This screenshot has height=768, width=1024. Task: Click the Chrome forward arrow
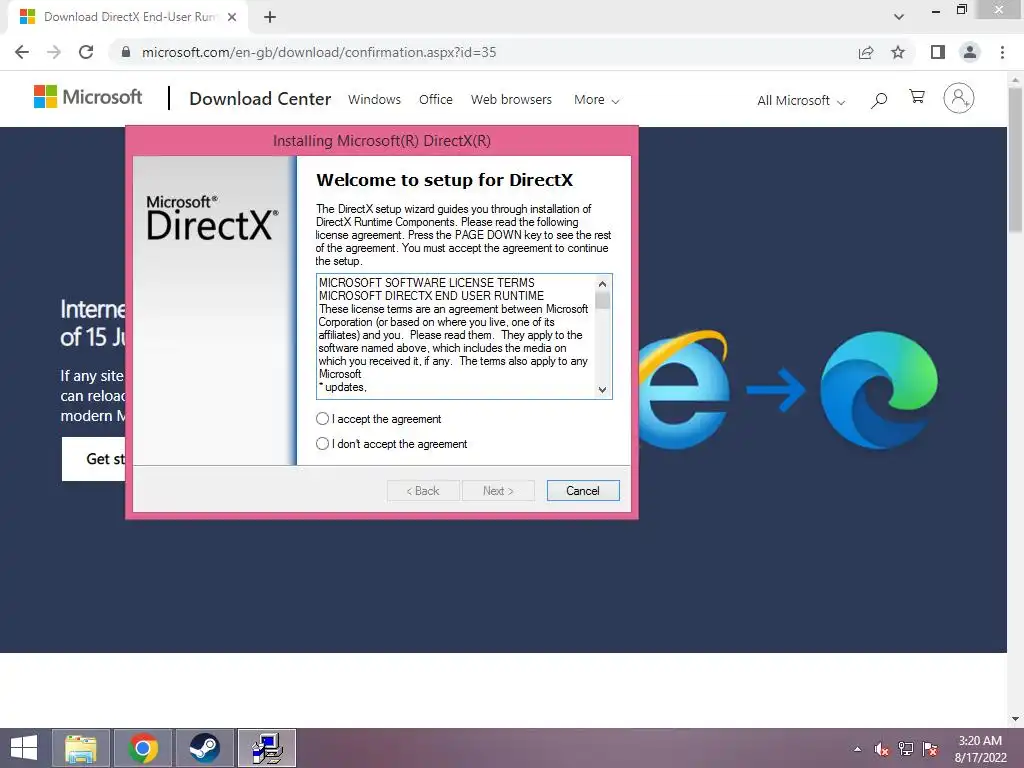pos(54,52)
